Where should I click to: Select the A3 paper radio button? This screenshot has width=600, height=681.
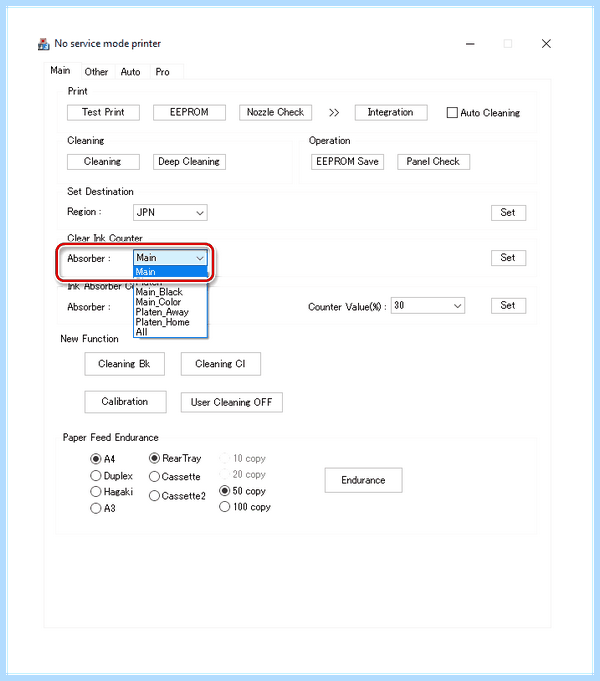tap(96, 508)
